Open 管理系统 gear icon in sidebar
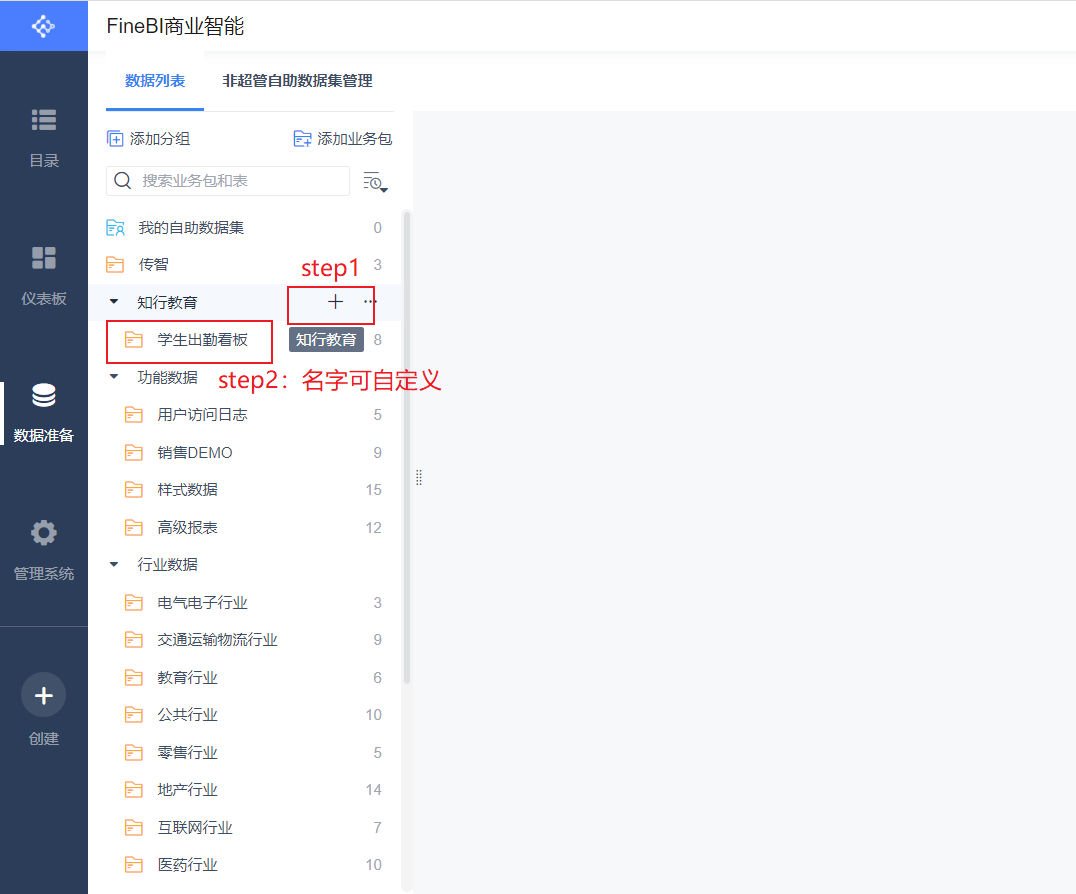1076x894 pixels. [x=44, y=532]
